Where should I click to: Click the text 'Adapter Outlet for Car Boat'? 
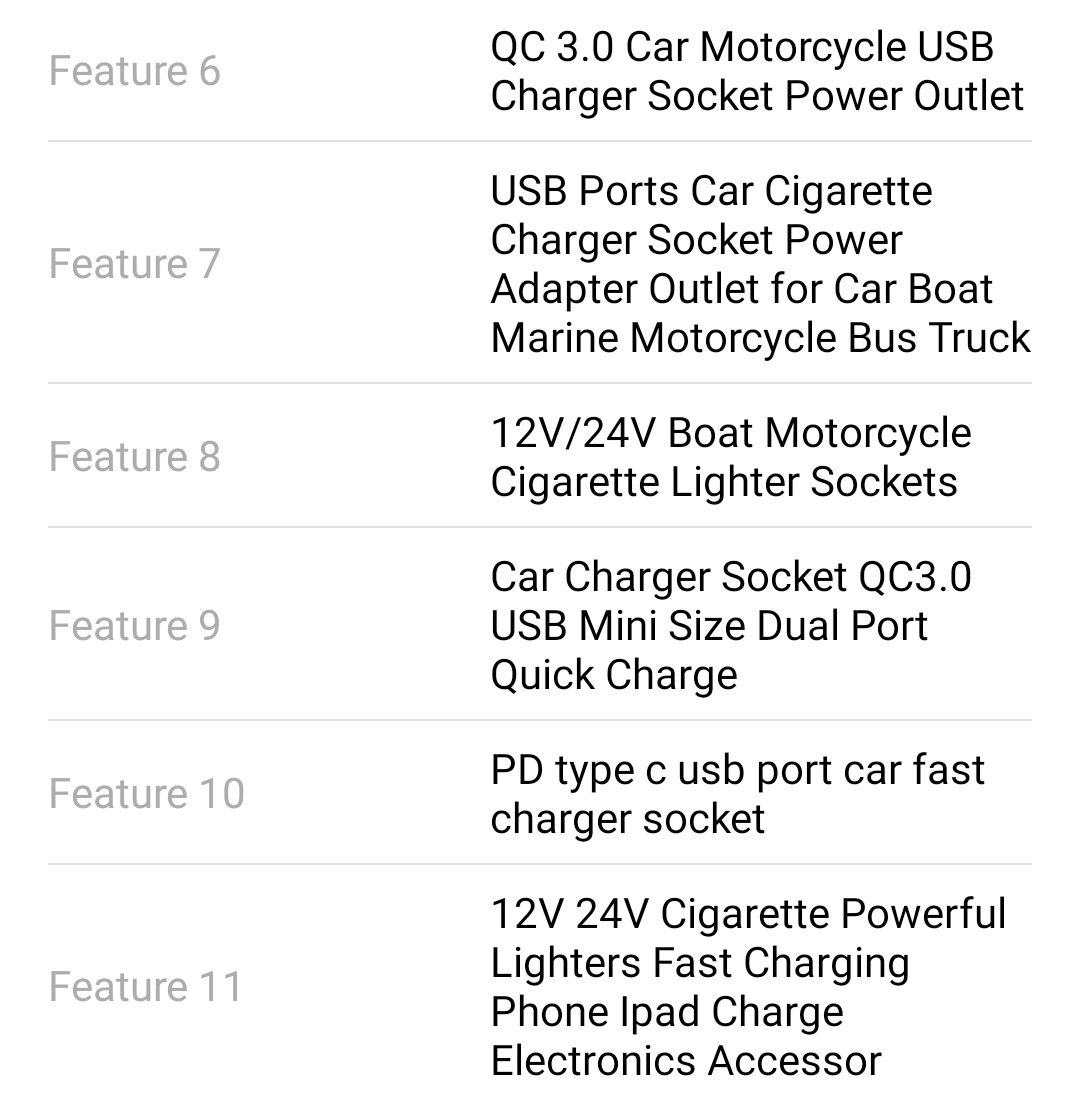(x=742, y=288)
